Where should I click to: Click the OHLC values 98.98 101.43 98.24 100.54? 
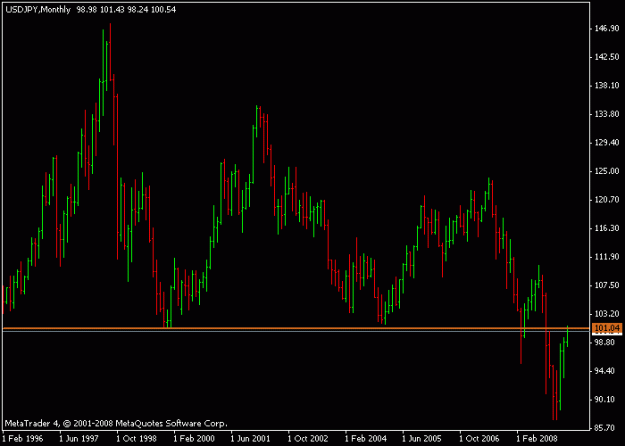[x=126, y=10]
